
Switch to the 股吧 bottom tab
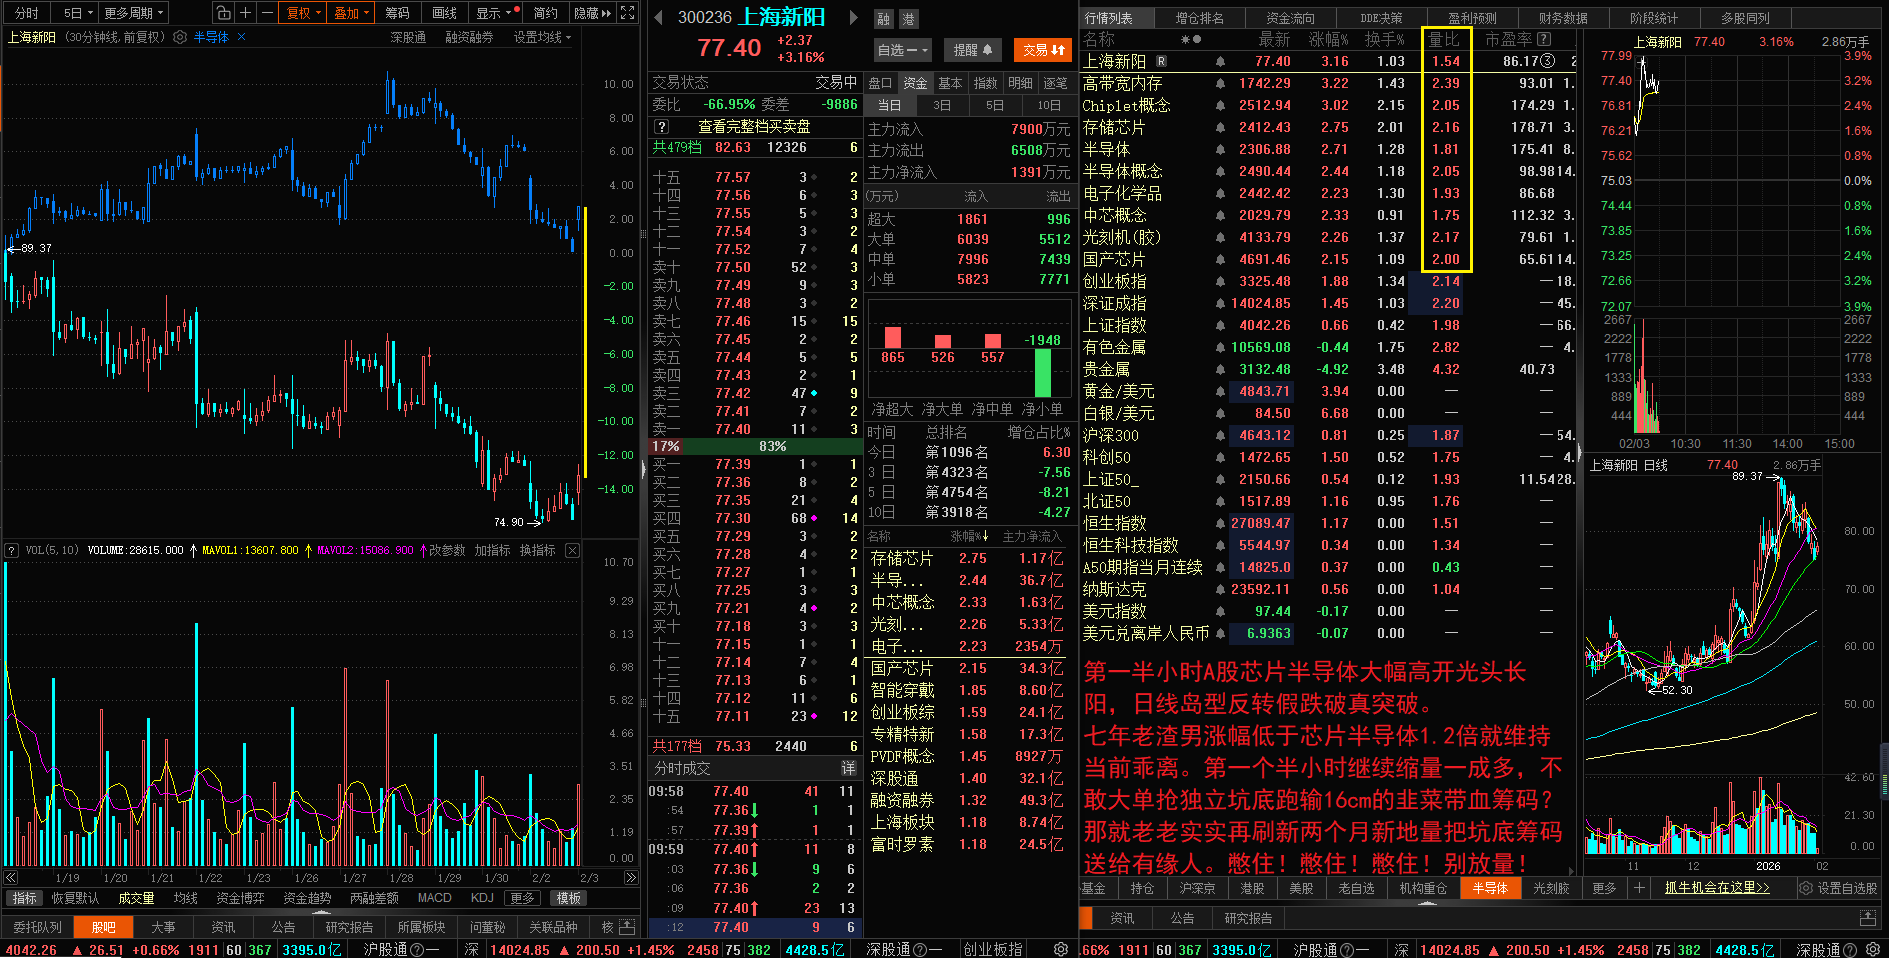[103, 927]
